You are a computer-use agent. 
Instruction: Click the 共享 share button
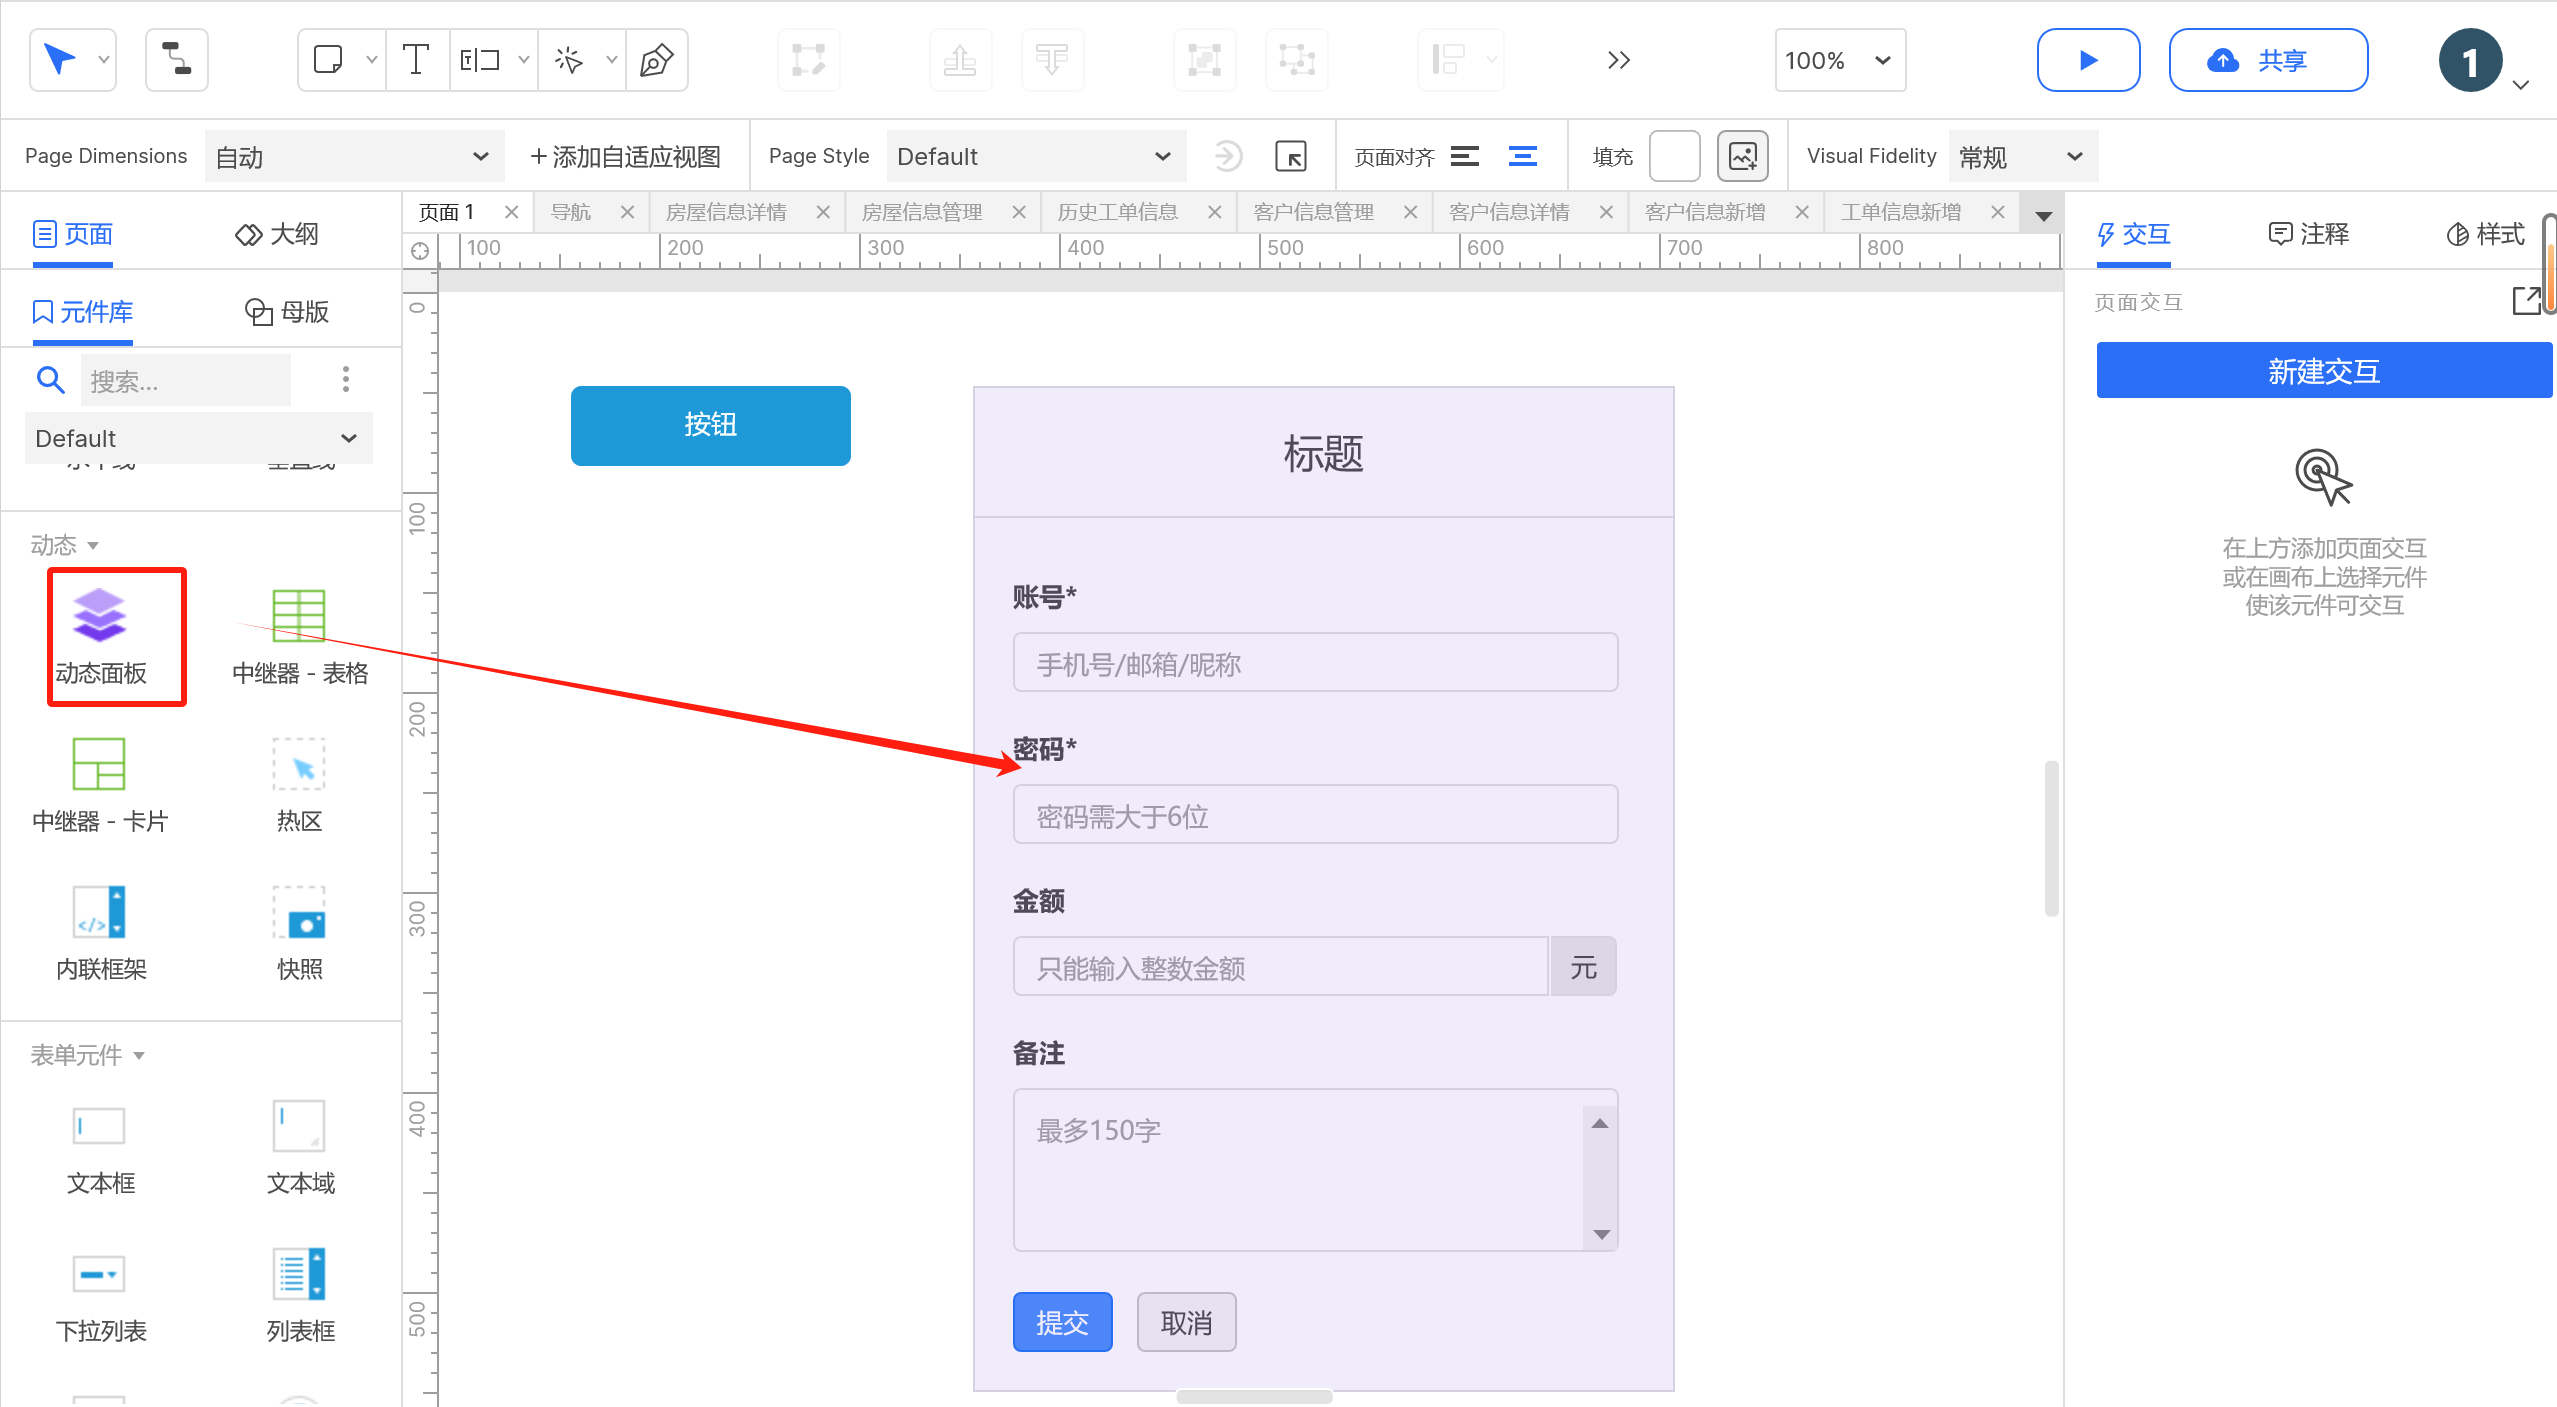click(x=2267, y=60)
